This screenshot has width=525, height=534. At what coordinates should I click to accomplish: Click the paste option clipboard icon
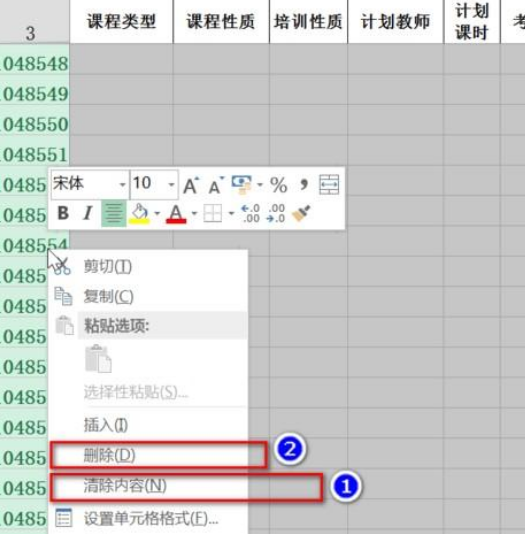click(98, 359)
